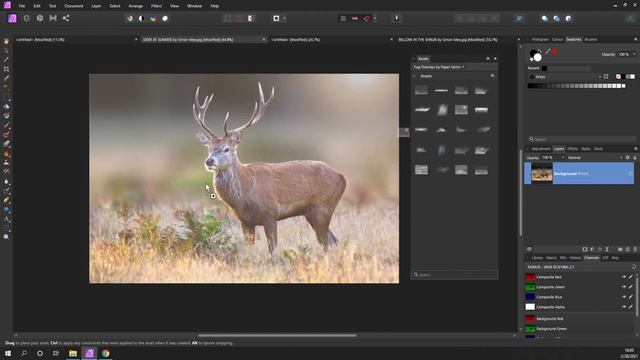Open Windows Start menu
Image resolution: width=640 pixels, height=360 pixels.
[x=8, y=353]
